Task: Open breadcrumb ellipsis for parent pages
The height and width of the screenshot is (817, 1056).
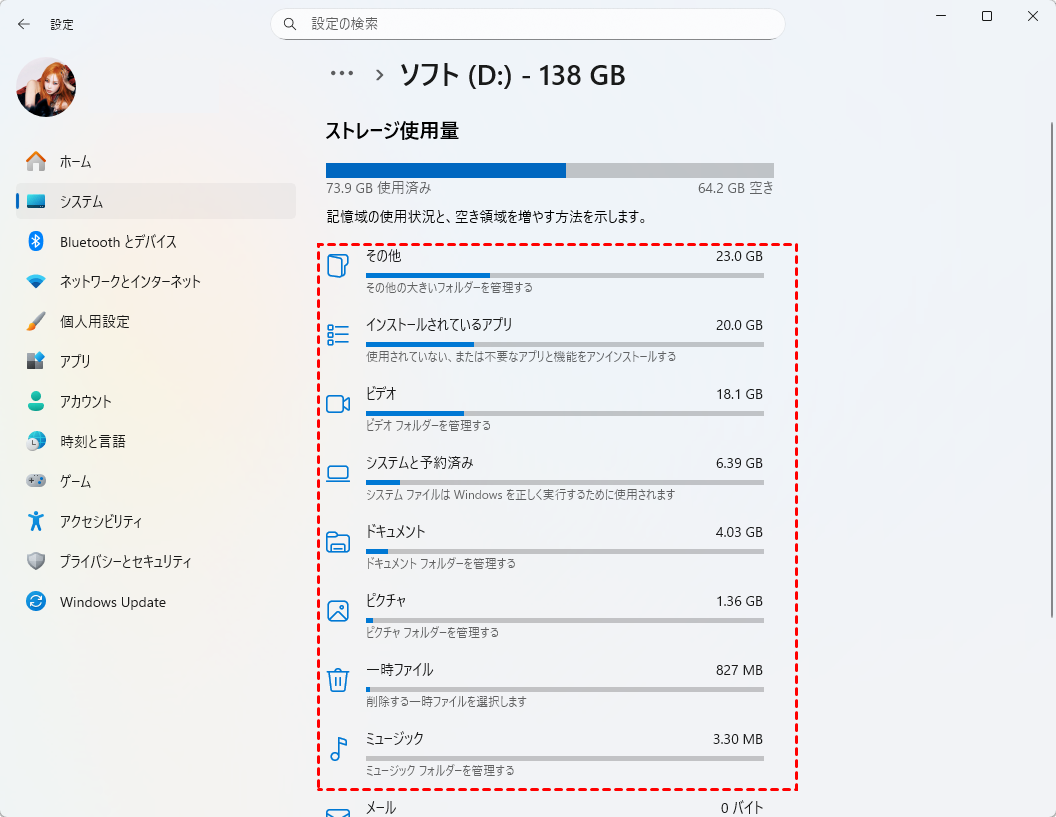Action: pyautogui.click(x=342, y=74)
